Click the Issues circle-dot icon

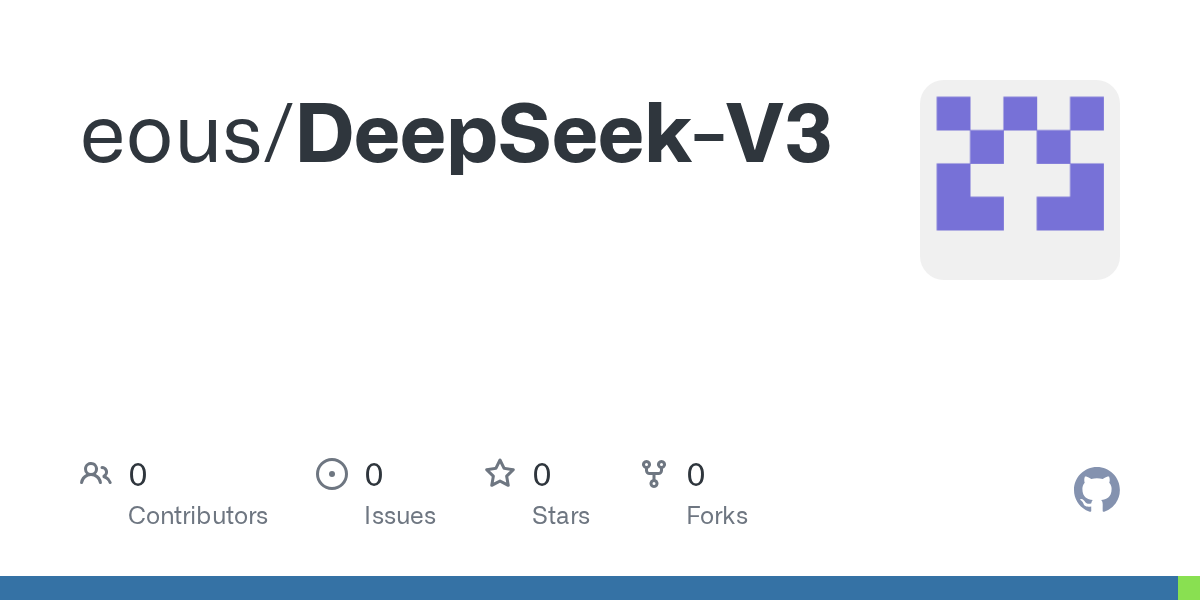331,474
